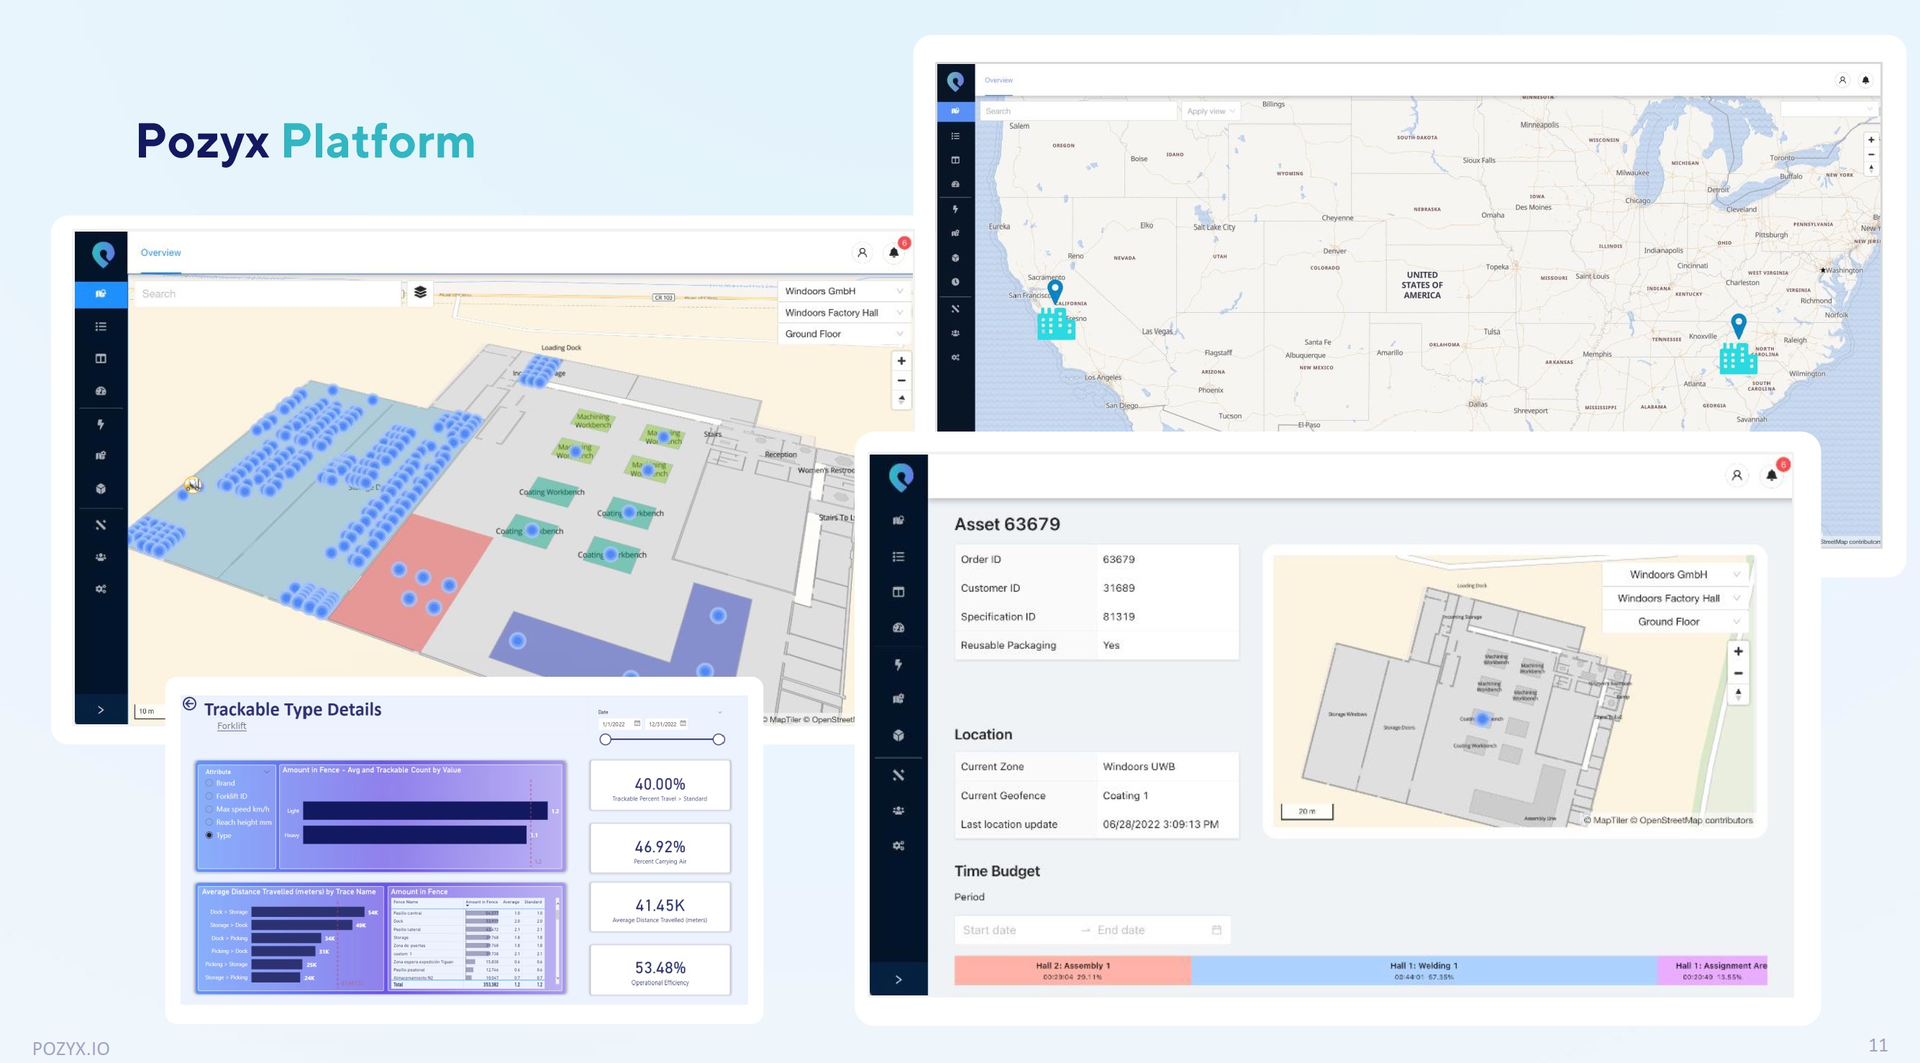The height and width of the screenshot is (1063, 1920).
Task: Open the dashboard columns panel icon
Action: tap(100, 358)
